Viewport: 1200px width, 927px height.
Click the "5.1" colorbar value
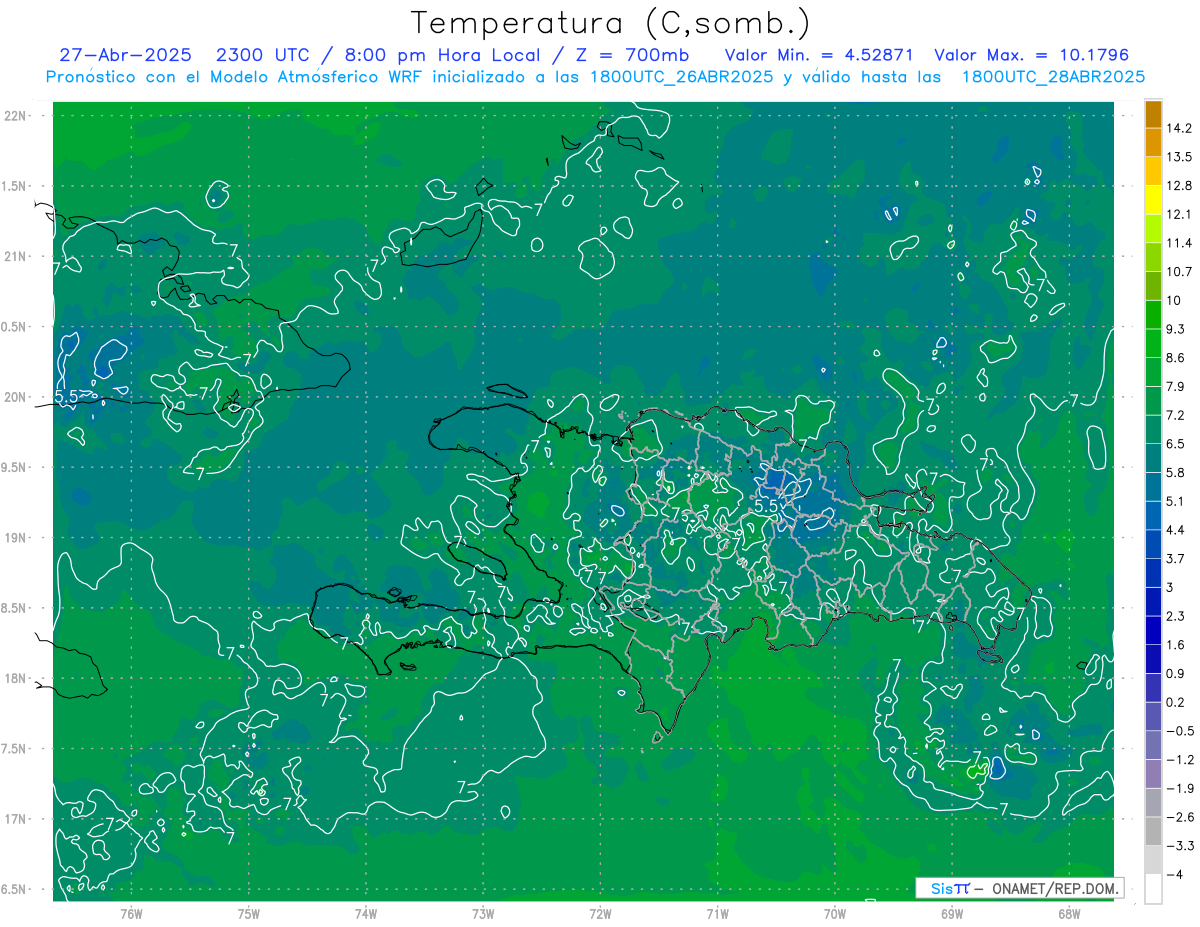(x=1176, y=501)
